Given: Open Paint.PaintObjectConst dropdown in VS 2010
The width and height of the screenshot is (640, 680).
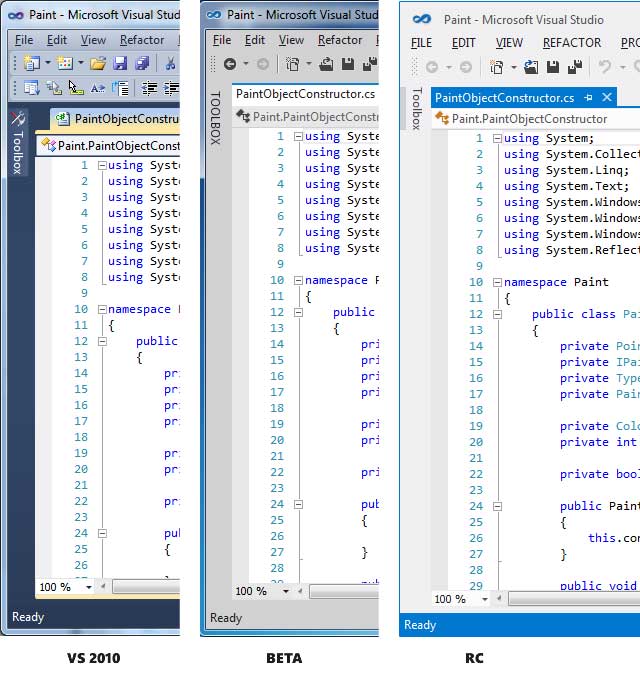Looking at the screenshot, I should coord(109,146).
